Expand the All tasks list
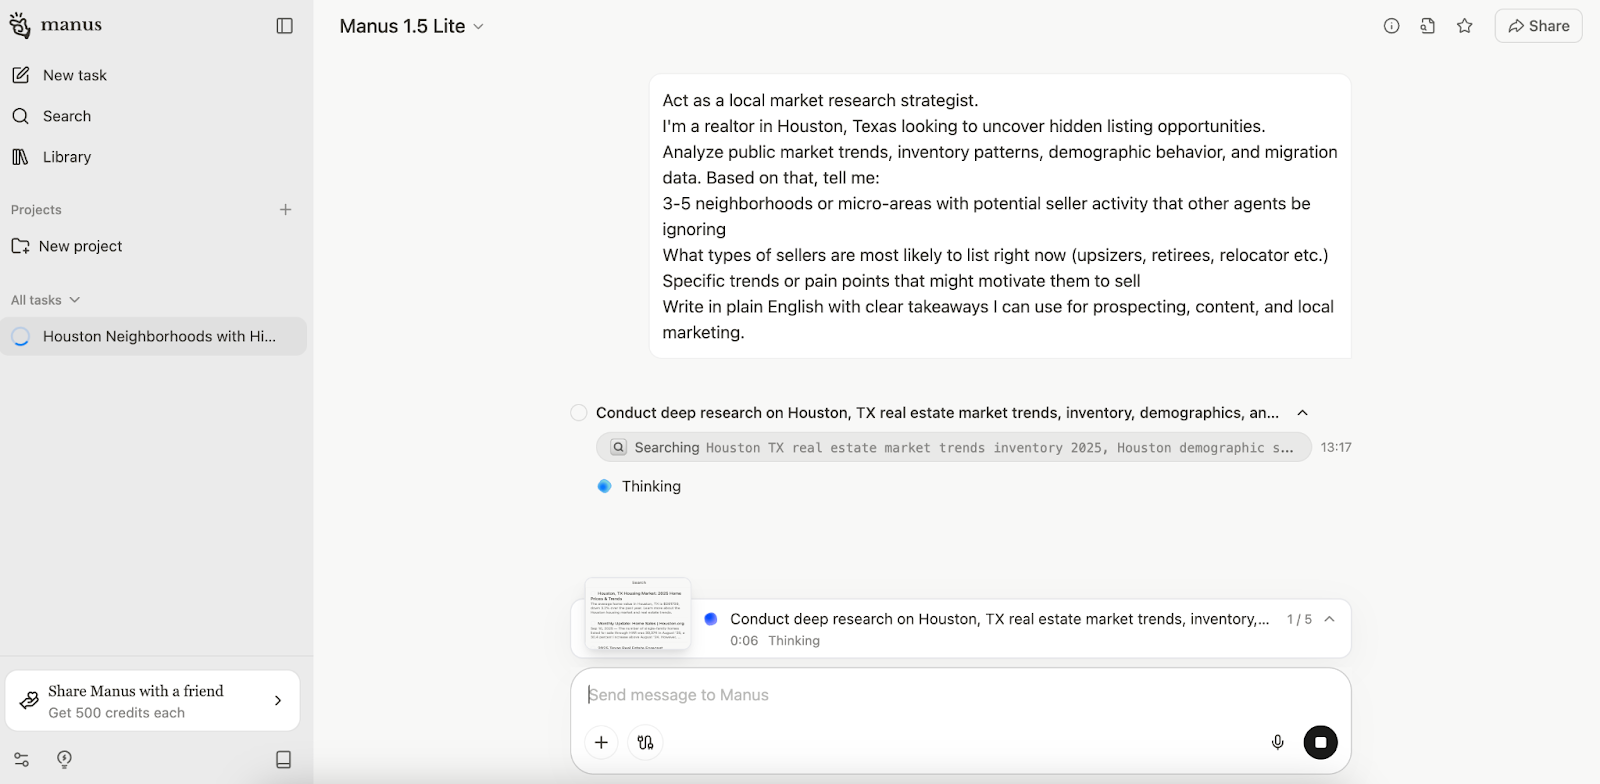 click(x=44, y=299)
